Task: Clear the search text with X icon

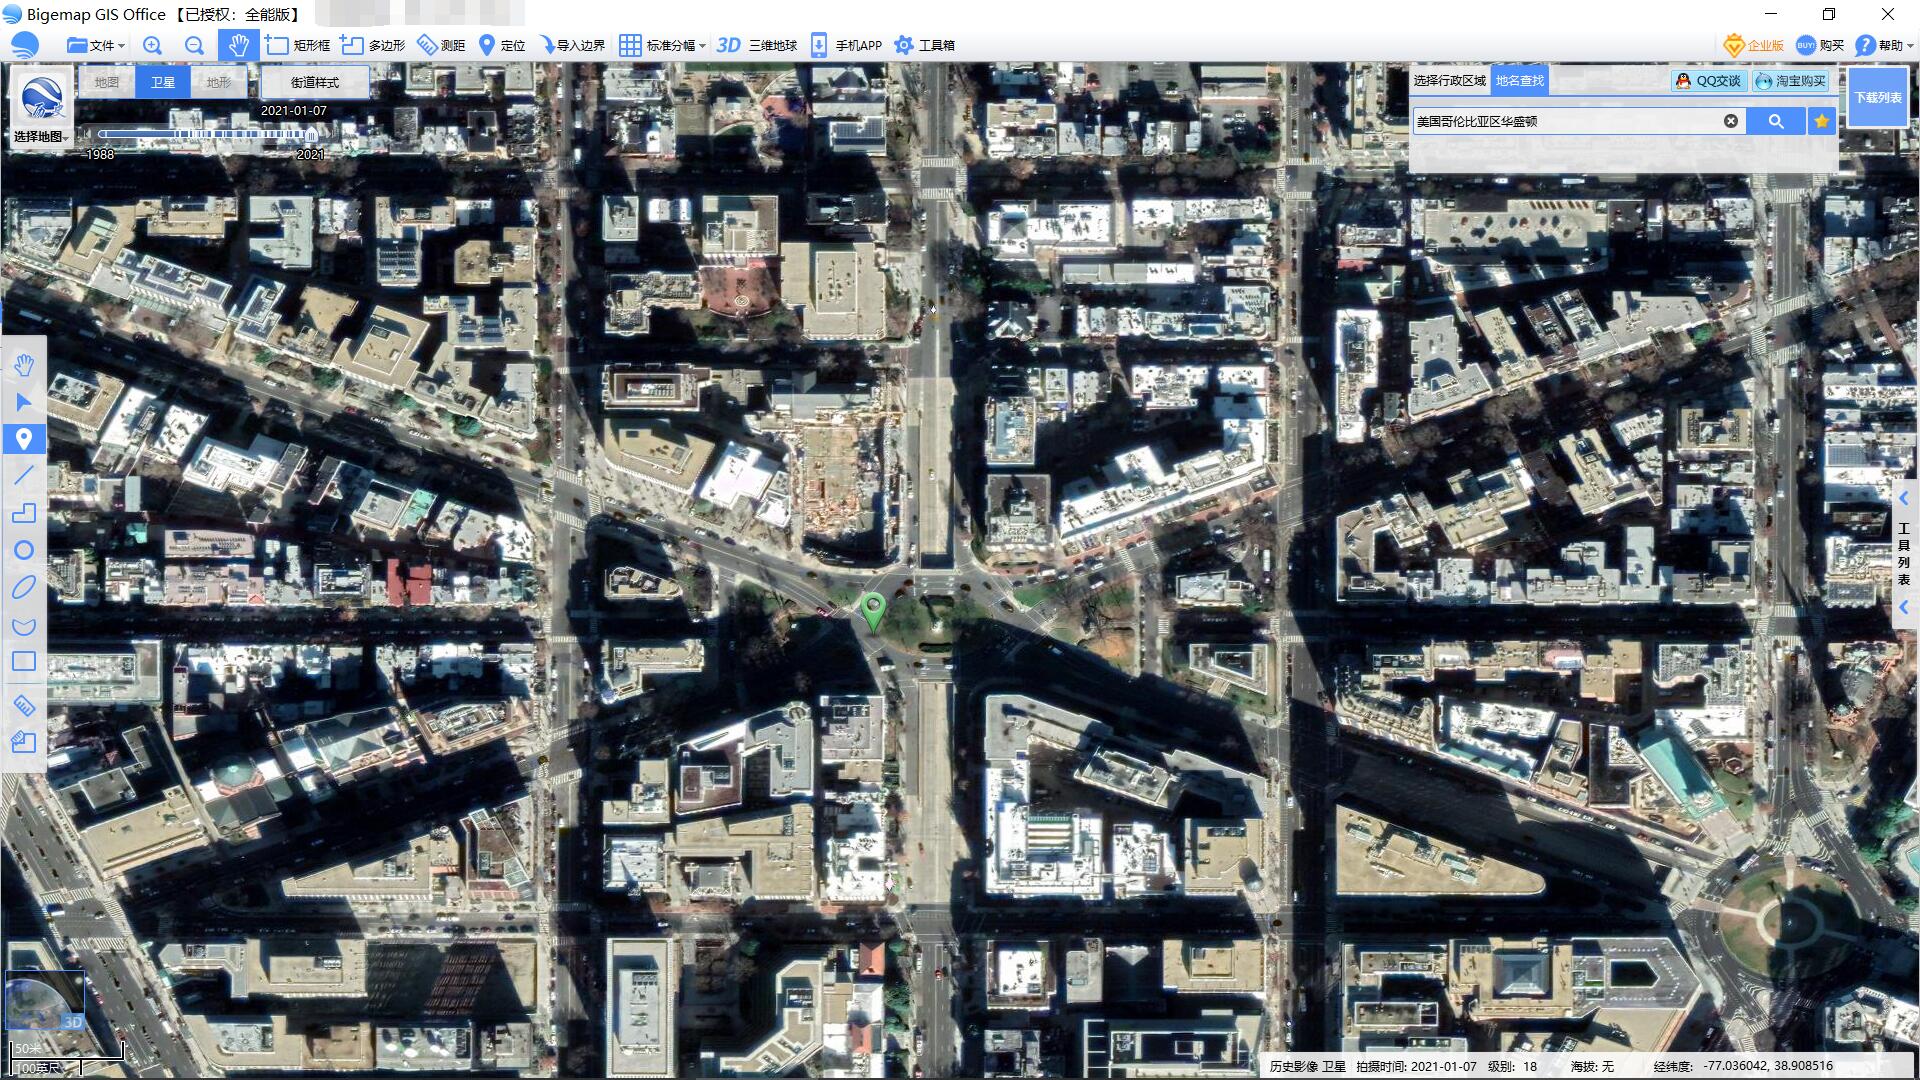Action: (1731, 121)
